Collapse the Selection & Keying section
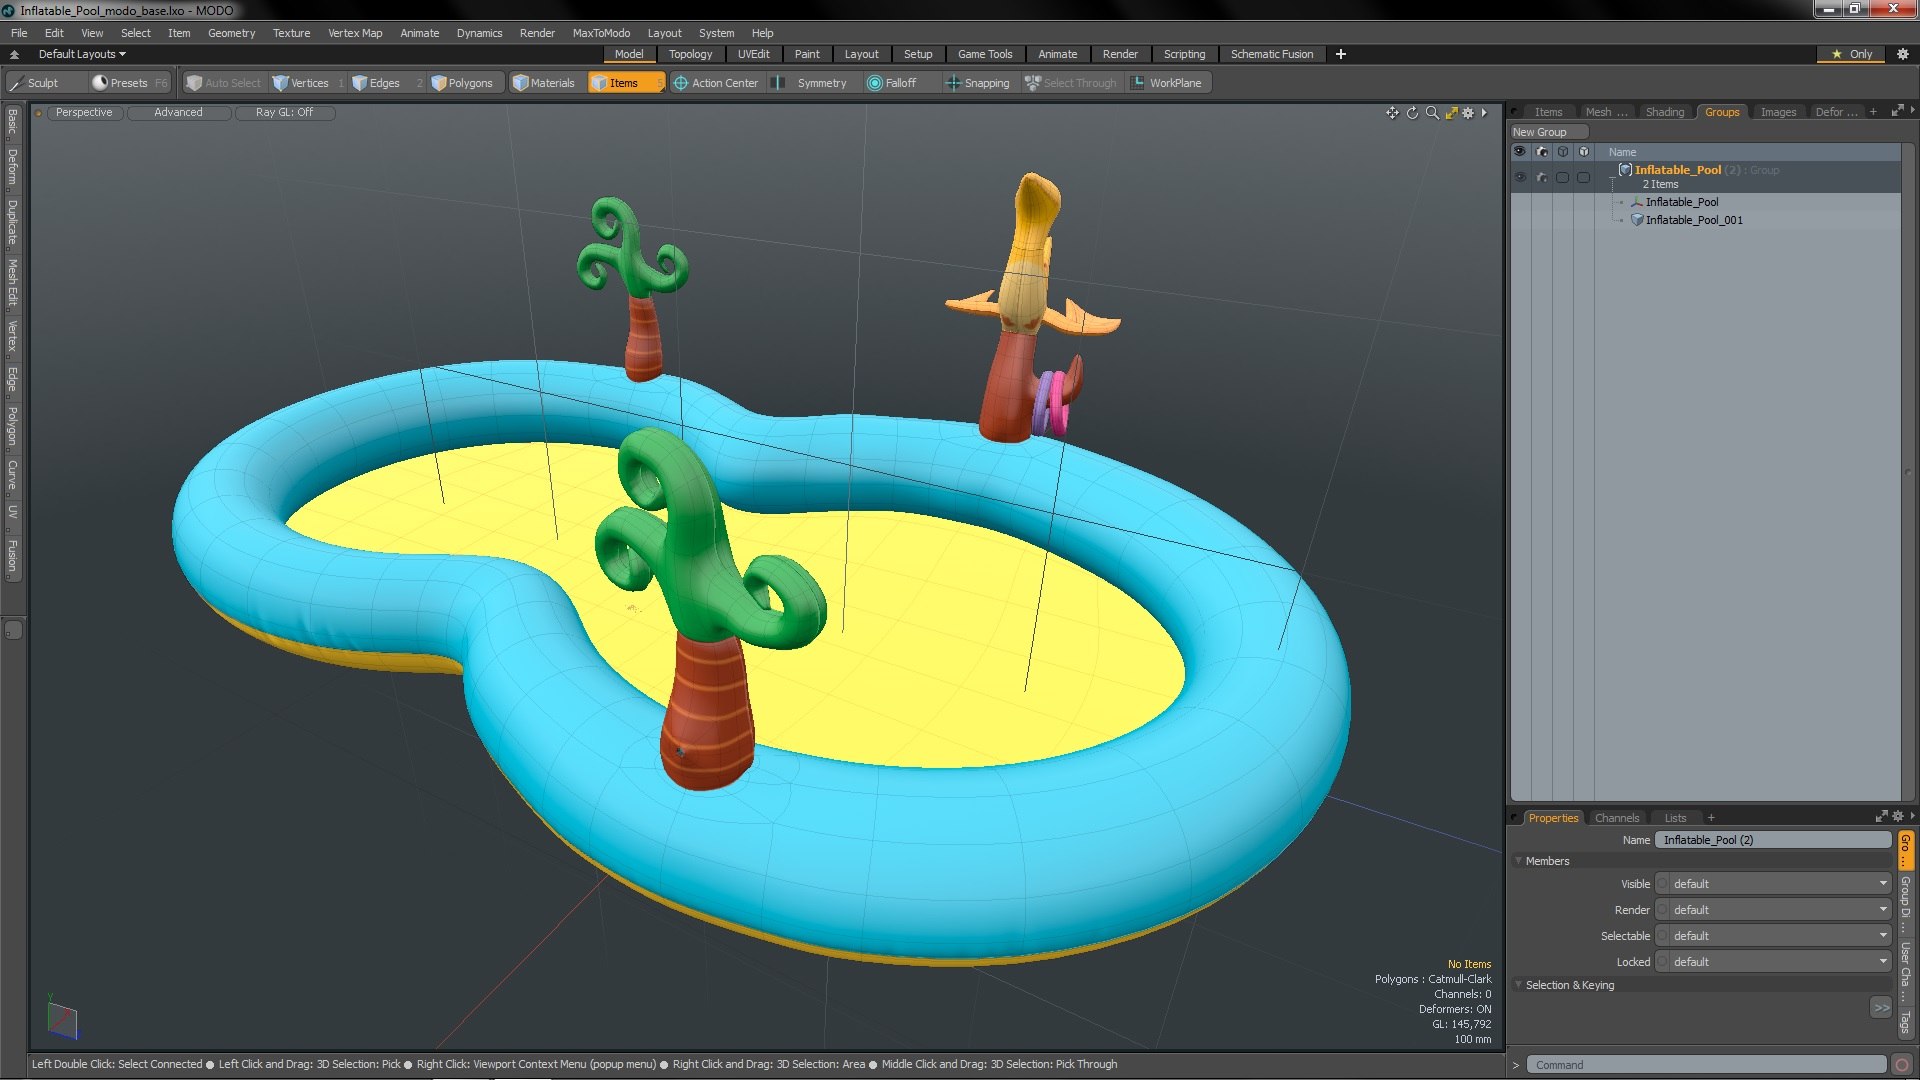 click(x=1518, y=985)
